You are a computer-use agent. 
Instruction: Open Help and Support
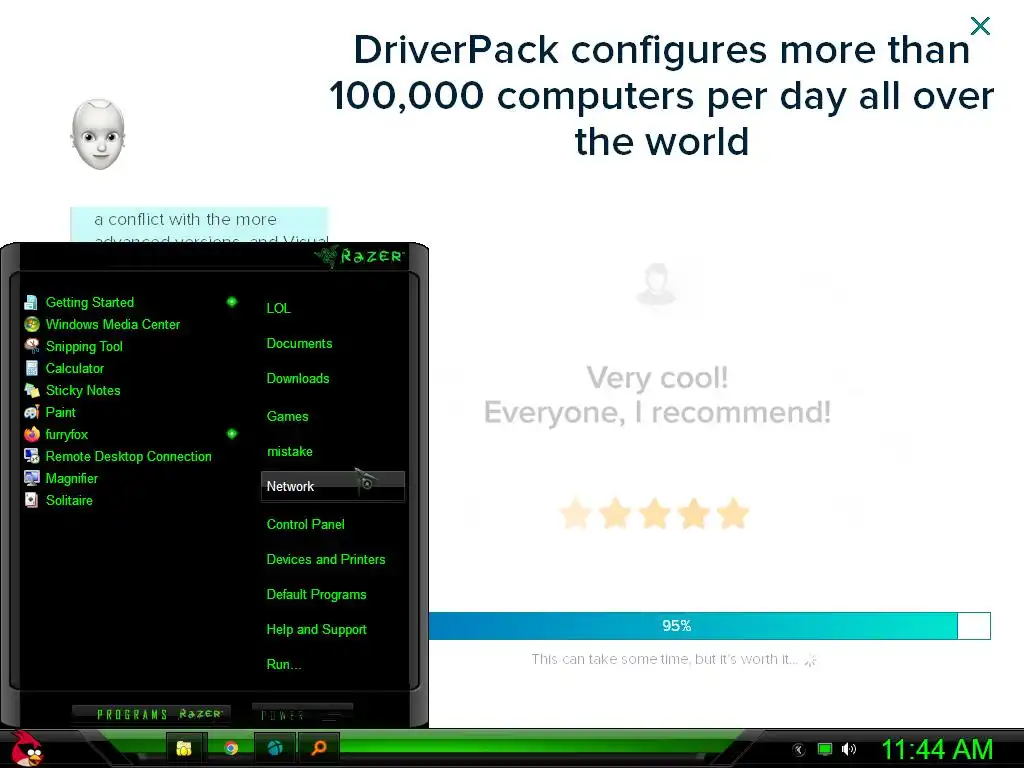(x=316, y=630)
